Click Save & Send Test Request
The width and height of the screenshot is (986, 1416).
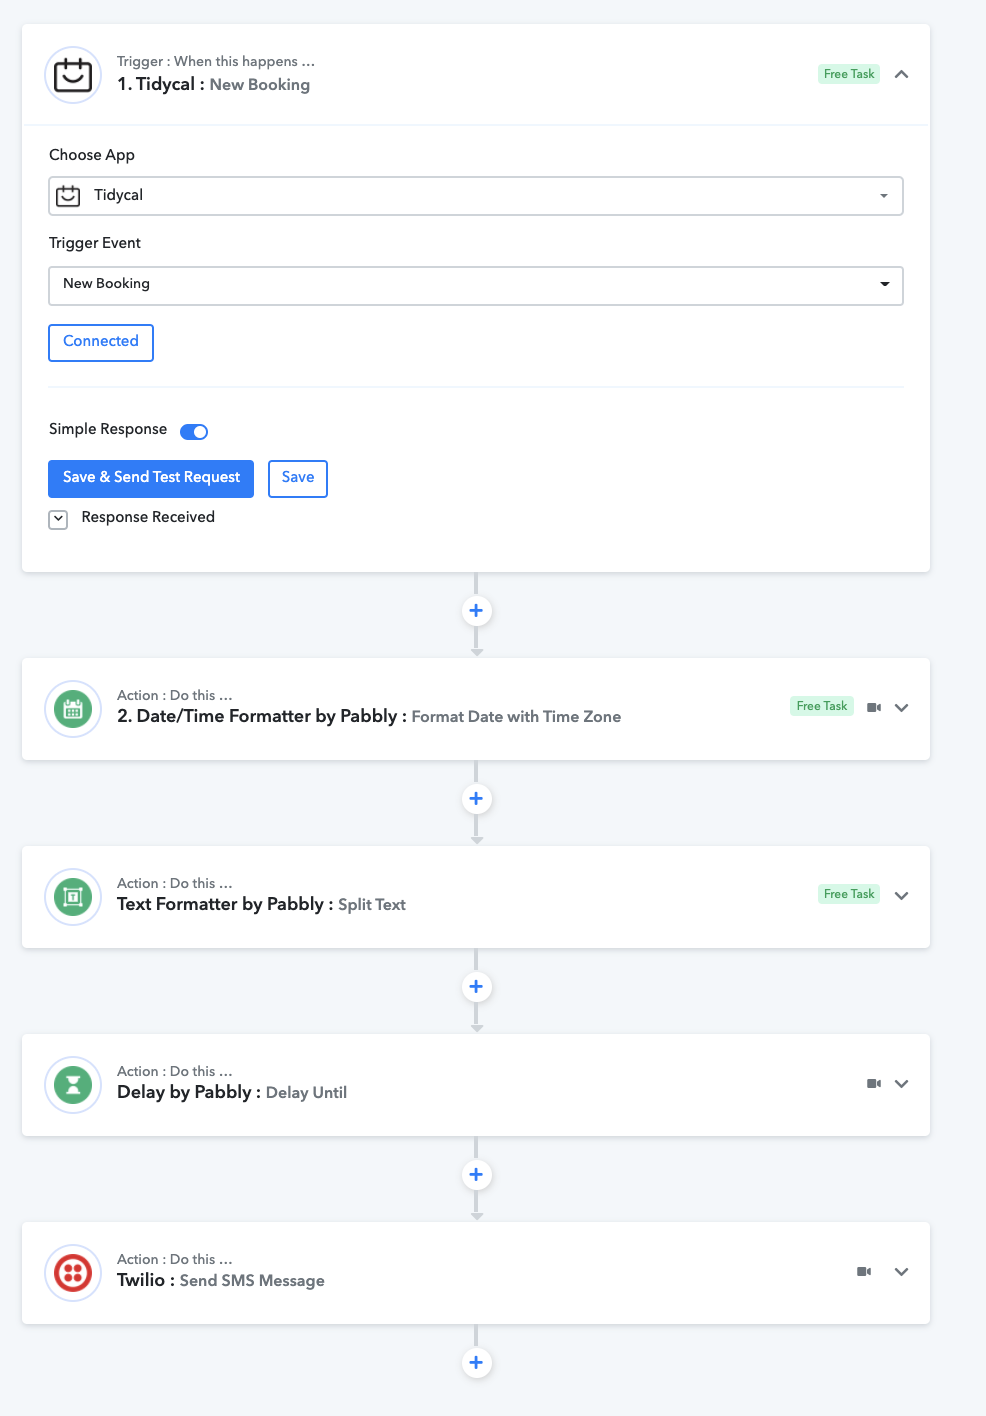click(x=151, y=479)
